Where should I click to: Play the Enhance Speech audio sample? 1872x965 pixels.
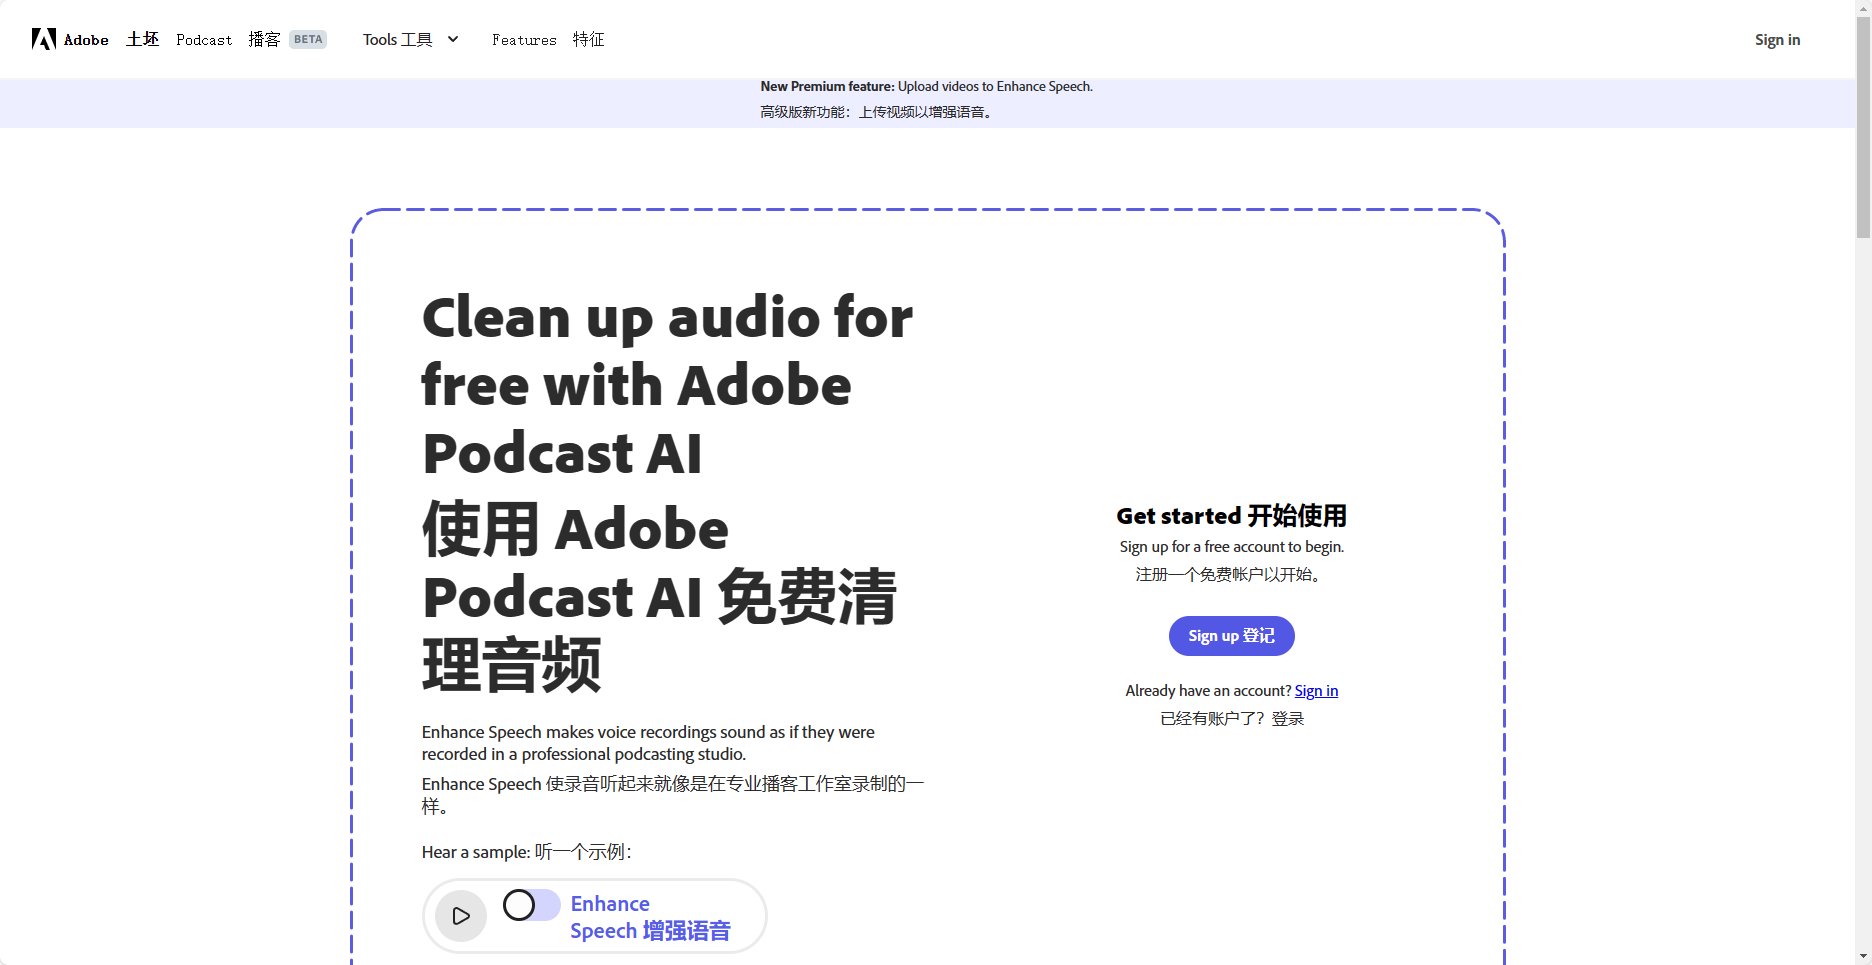(x=461, y=915)
